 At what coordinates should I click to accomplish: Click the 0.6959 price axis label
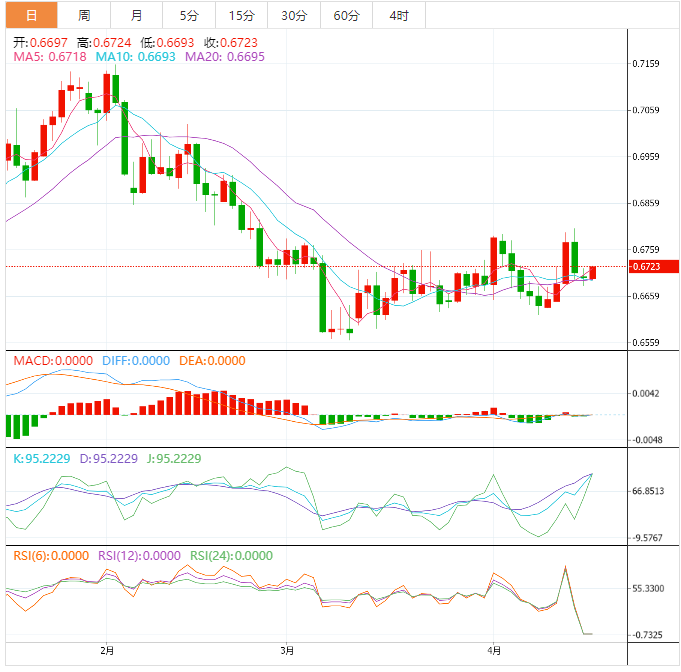coord(646,157)
